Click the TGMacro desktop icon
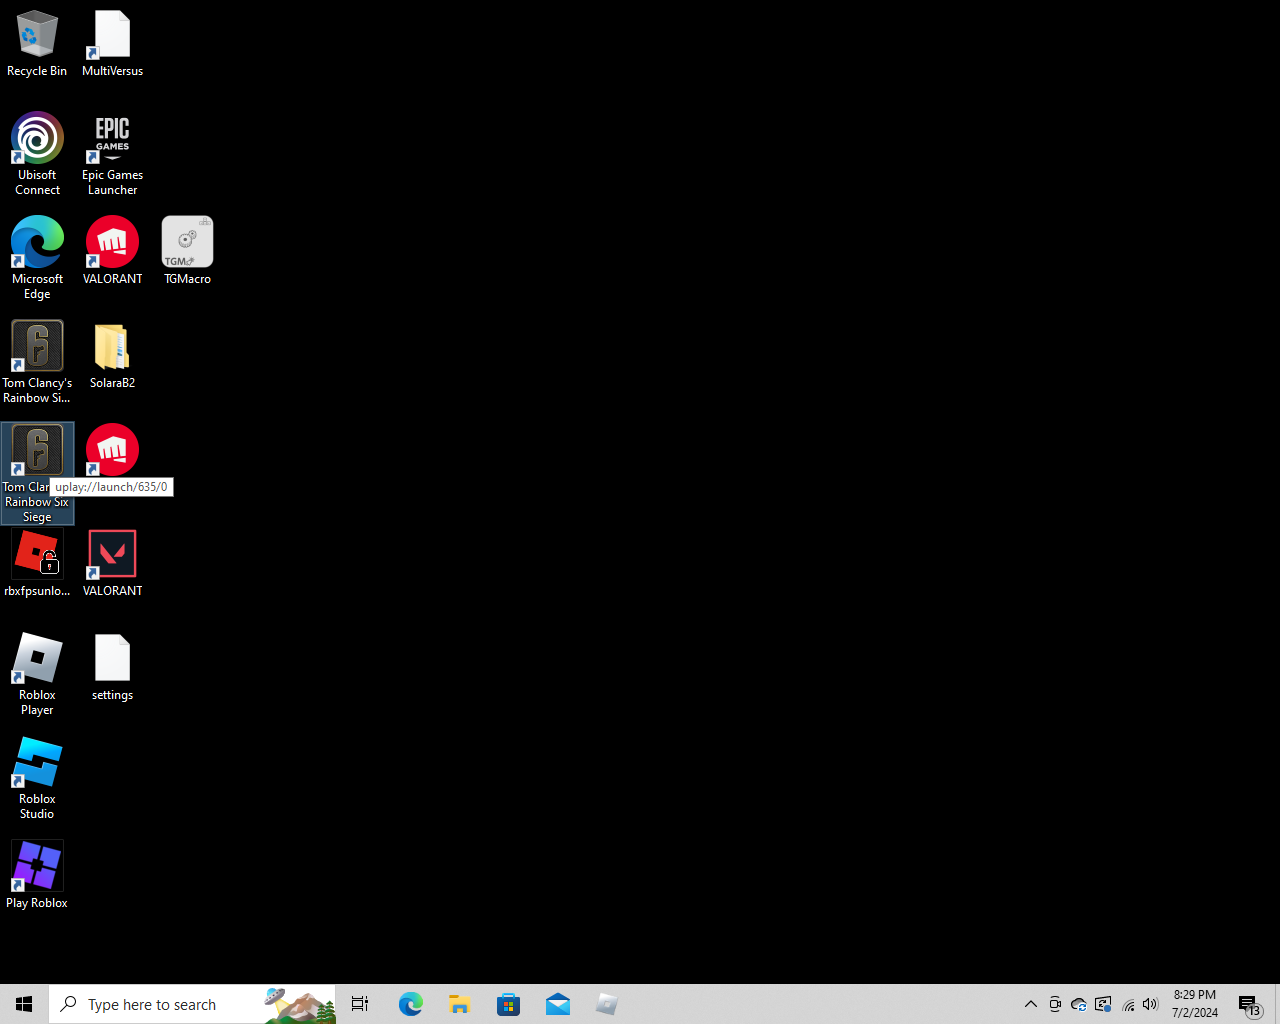Image resolution: width=1280 pixels, height=1024 pixels. click(x=187, y=251)
